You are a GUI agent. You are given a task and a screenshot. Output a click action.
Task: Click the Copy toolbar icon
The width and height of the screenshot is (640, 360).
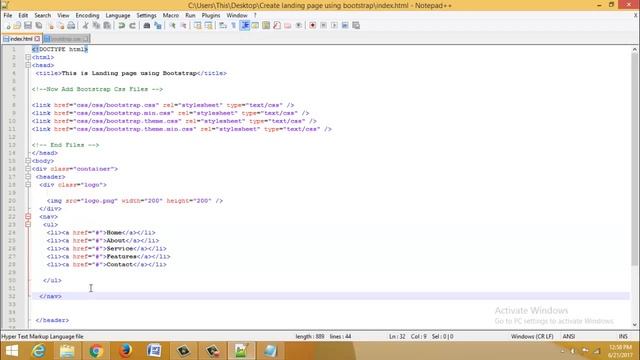coord(96,25)
